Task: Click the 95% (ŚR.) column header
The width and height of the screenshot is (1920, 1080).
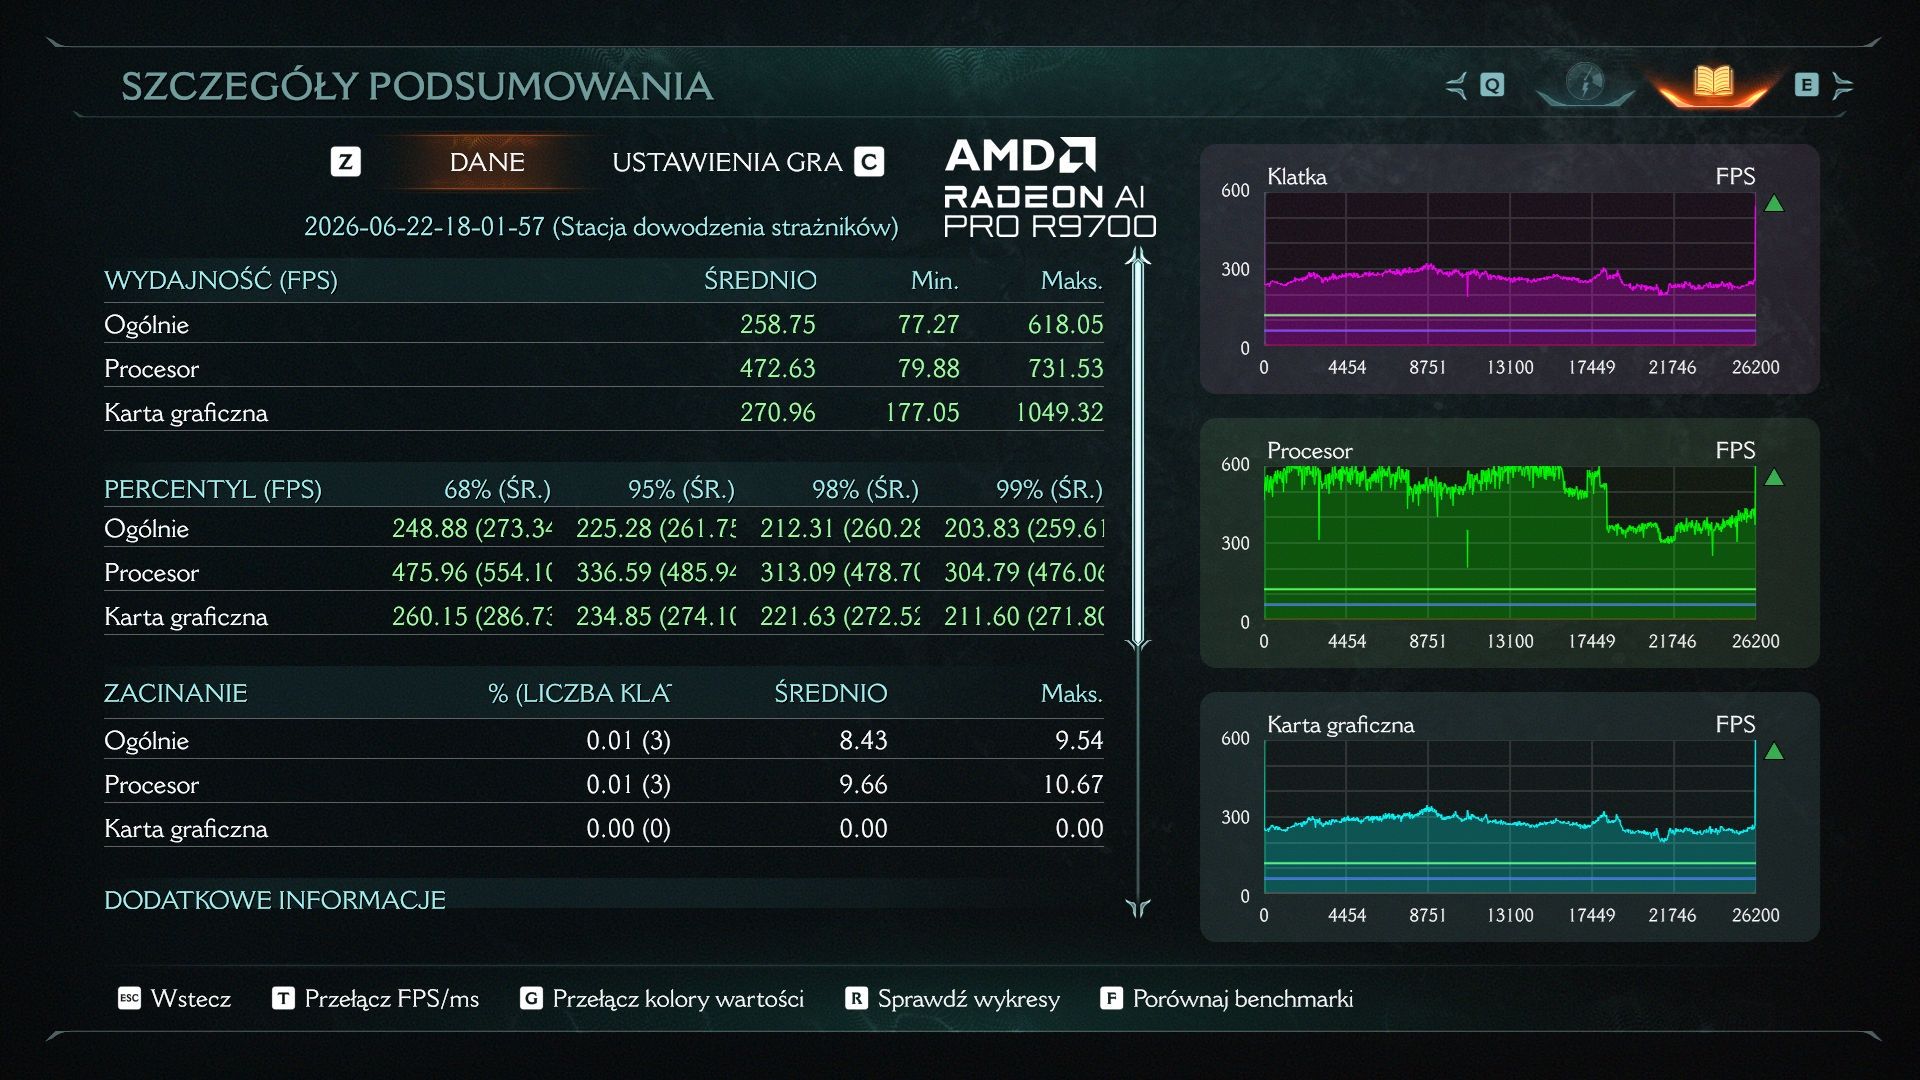Action: (681, 489)
